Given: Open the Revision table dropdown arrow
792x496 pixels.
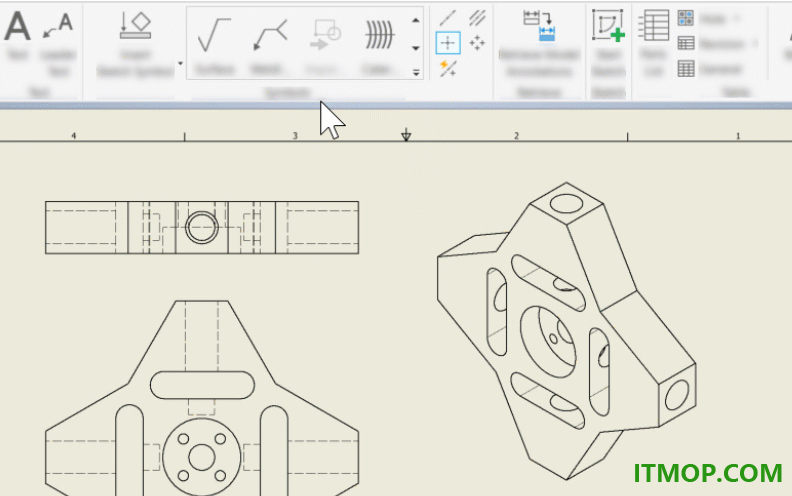Looking at the screenshot, I should [755, 43].
